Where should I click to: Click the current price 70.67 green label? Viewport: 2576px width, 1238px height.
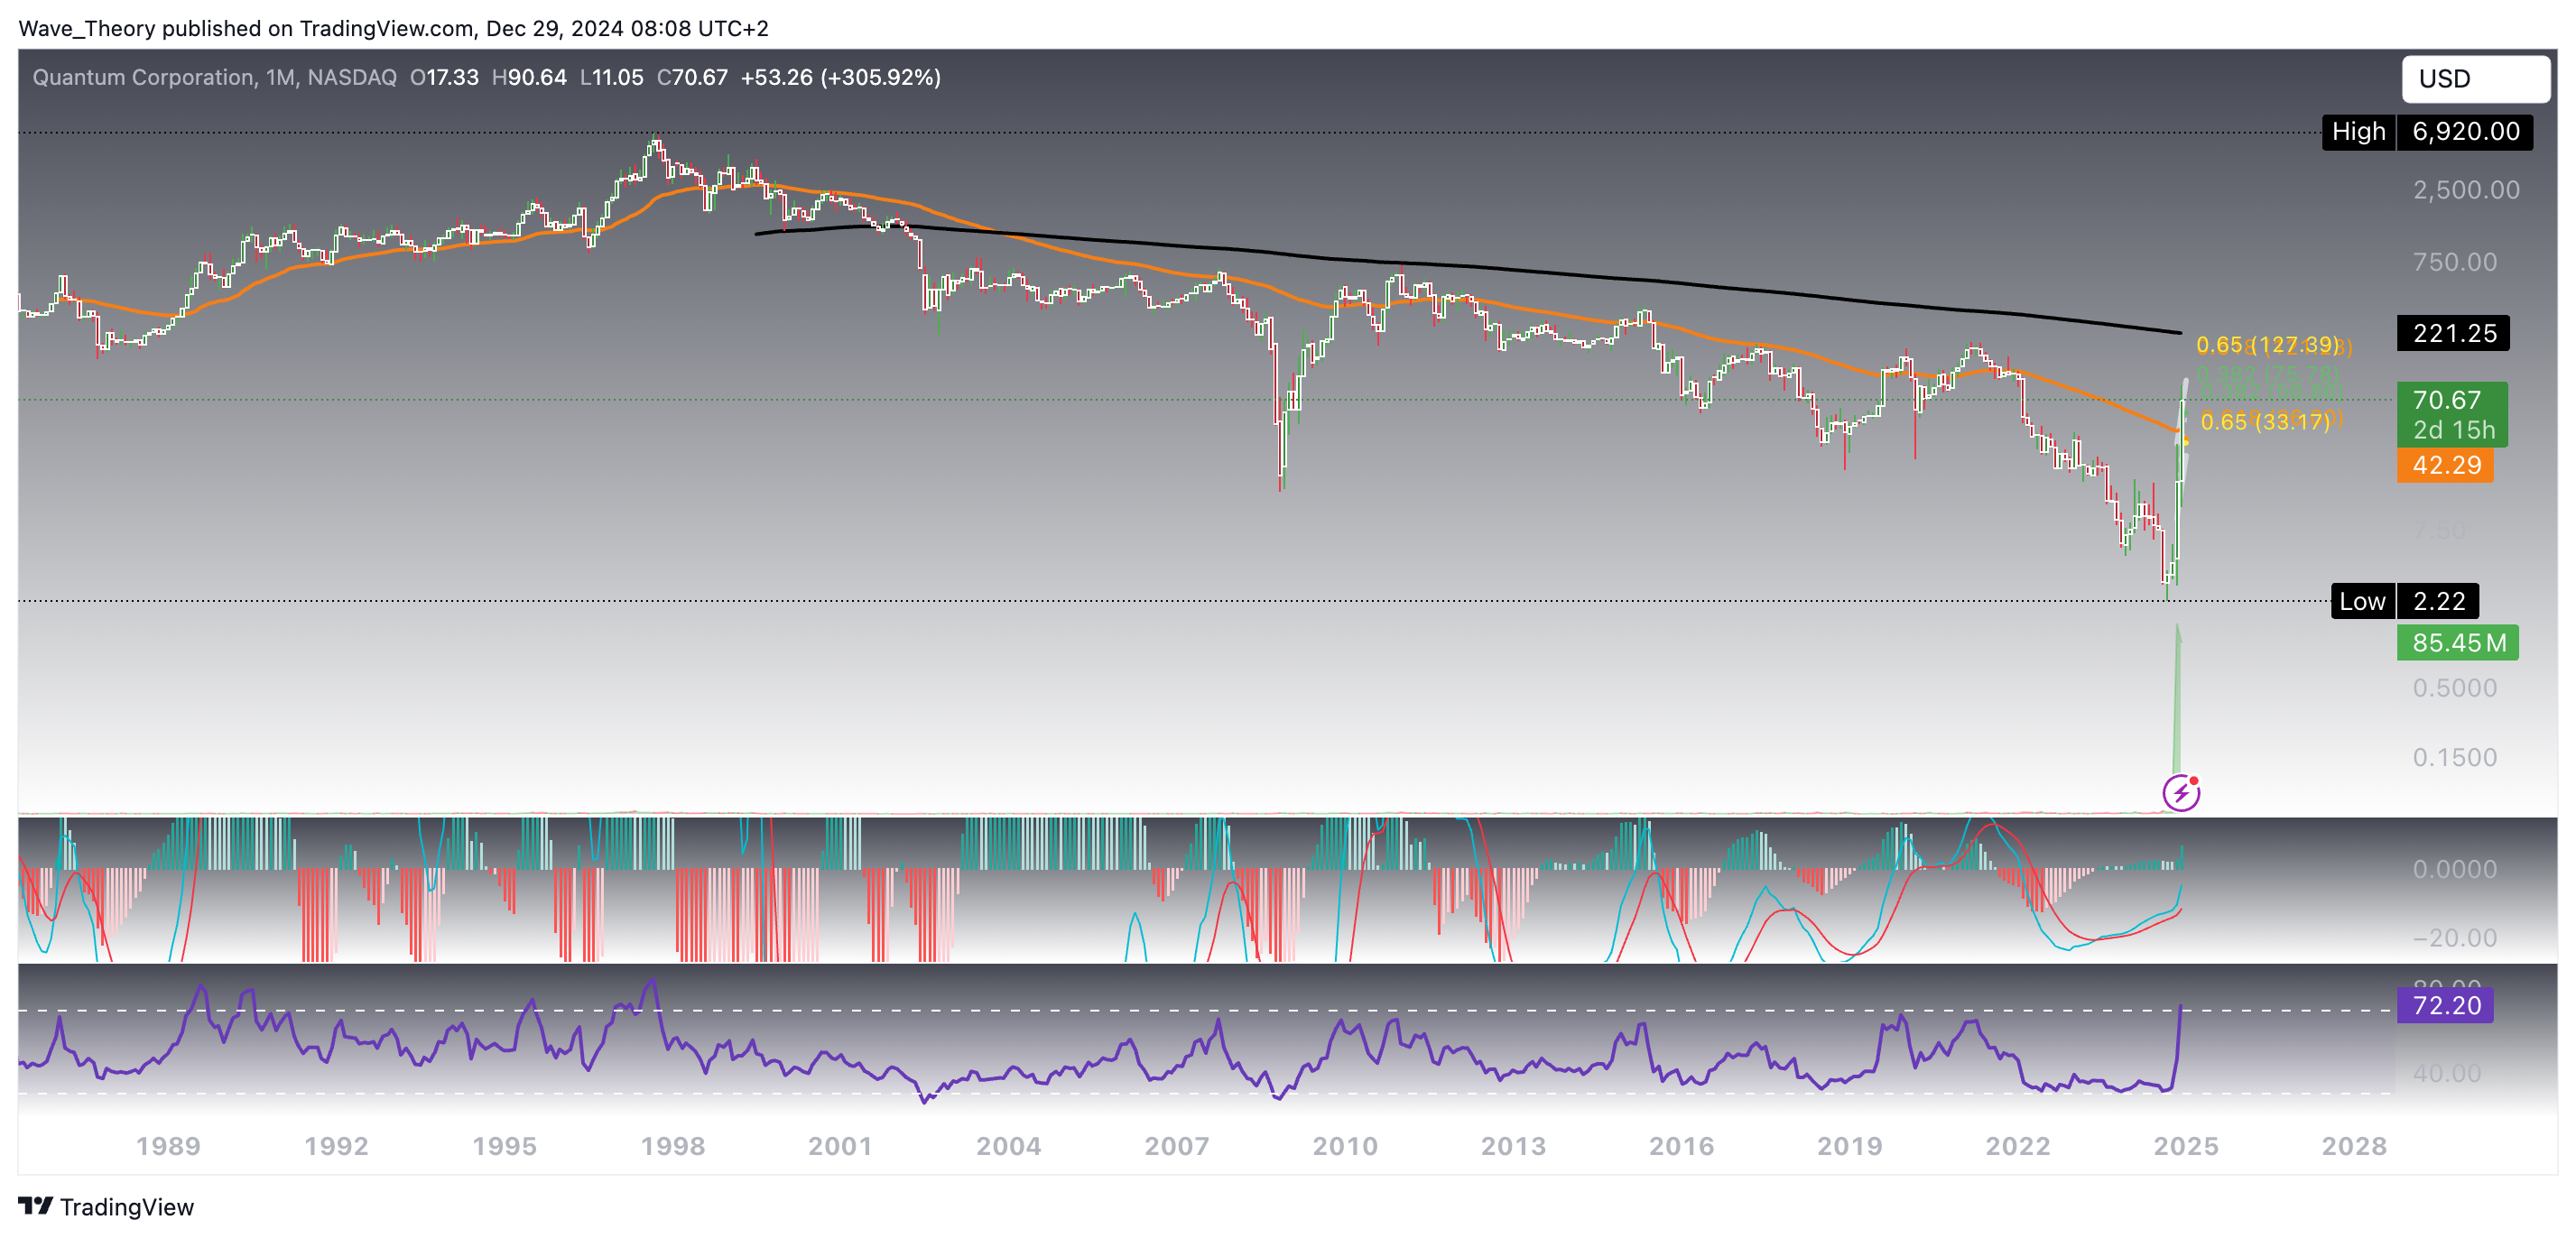point(2451,414)
